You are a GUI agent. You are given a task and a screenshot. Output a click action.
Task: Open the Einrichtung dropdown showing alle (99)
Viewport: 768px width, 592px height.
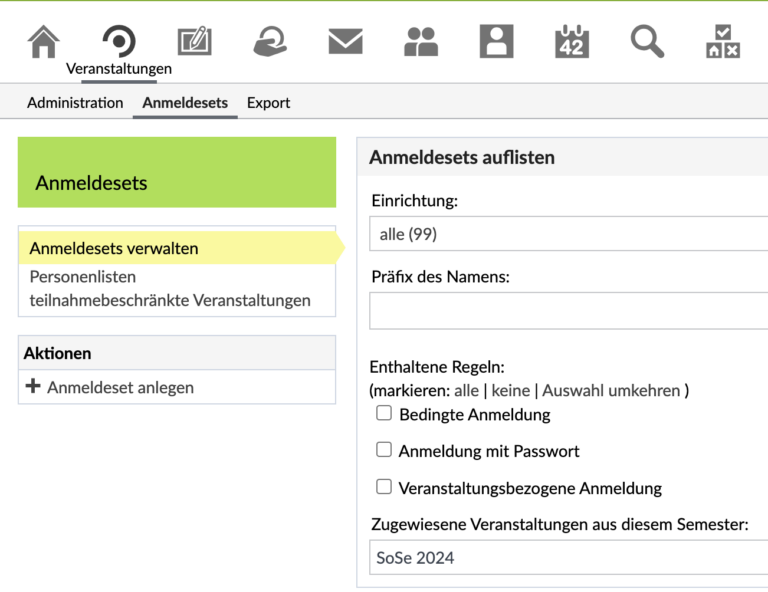click(569, 234)
